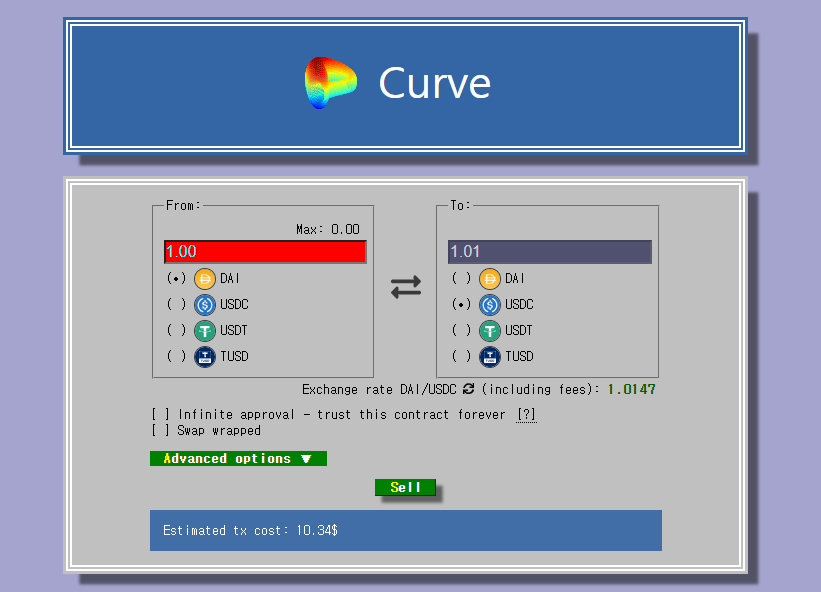
Task: Click the USDT label in To panel
Action: pyautogui.click(x=518, y=330)
